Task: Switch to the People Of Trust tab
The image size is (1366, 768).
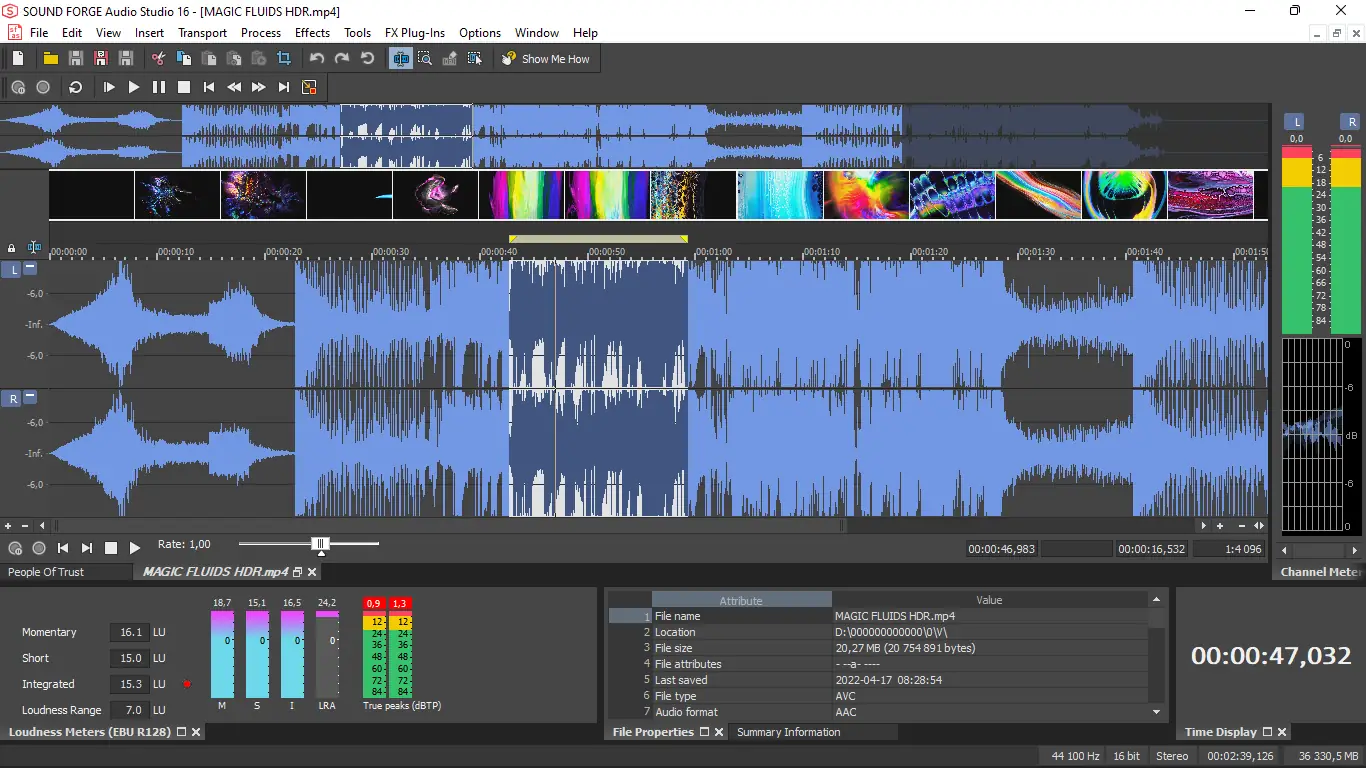Action: pos(46,572)
